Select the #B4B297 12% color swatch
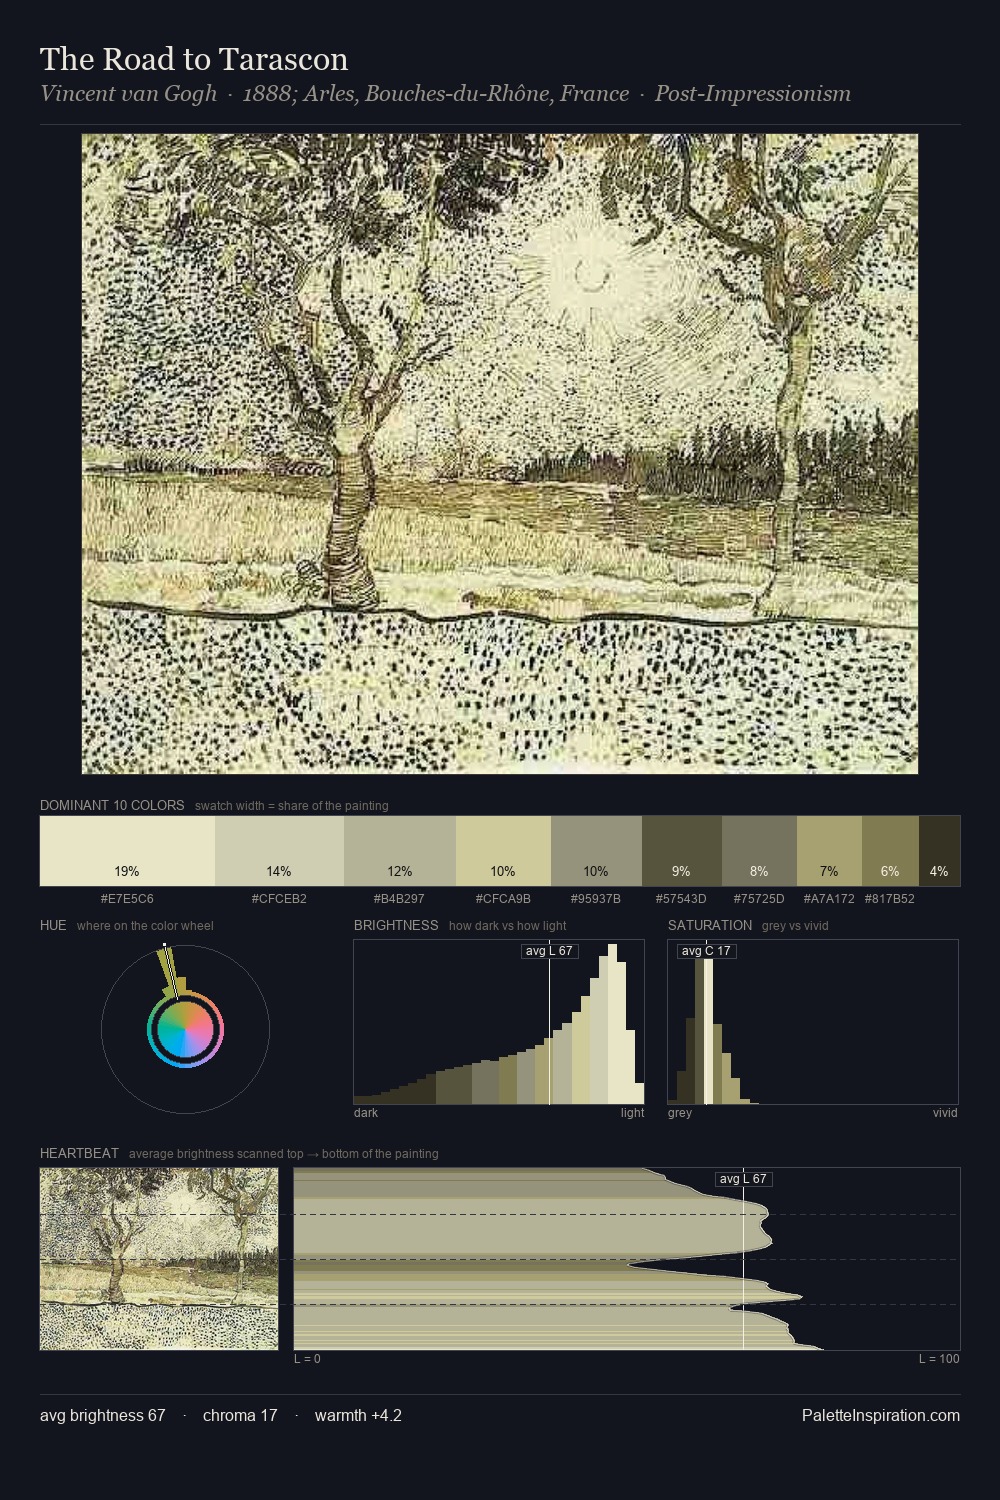 tap(400, 851)
